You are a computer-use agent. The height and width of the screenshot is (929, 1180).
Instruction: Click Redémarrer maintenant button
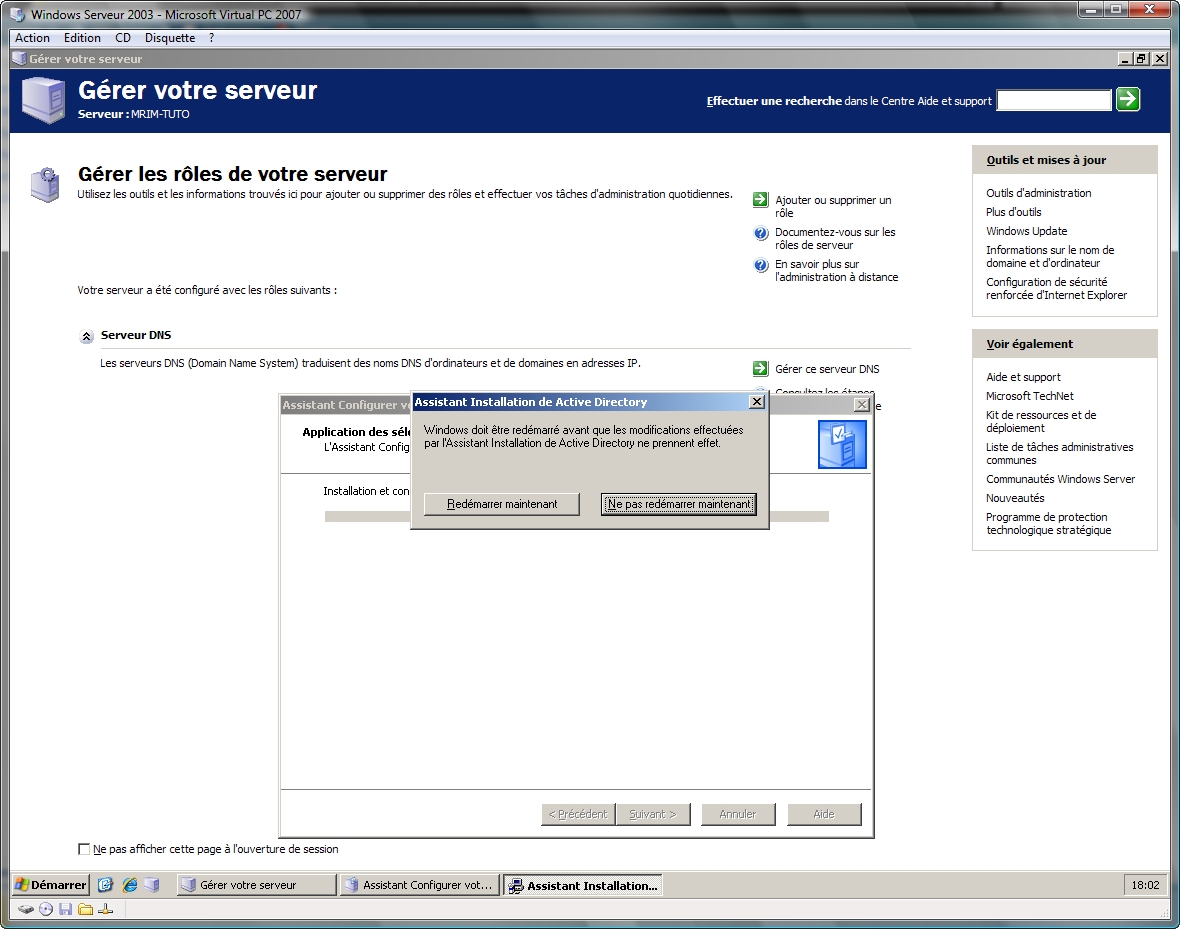pos(502,504)
